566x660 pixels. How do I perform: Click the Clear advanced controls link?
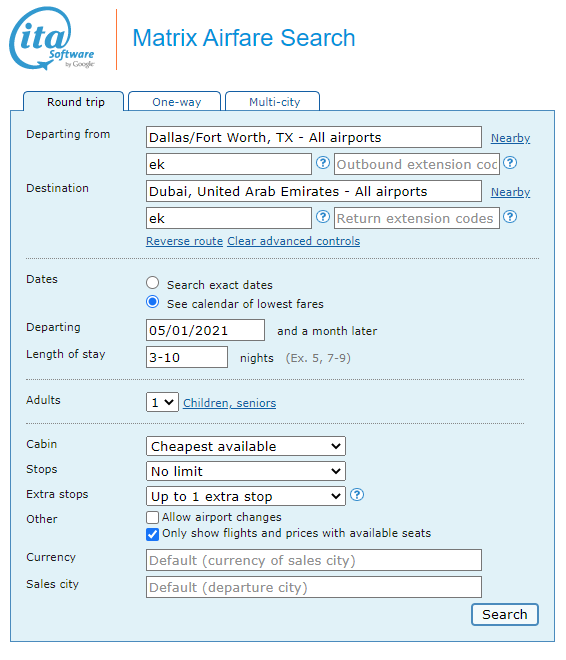(x=294, y=241)
